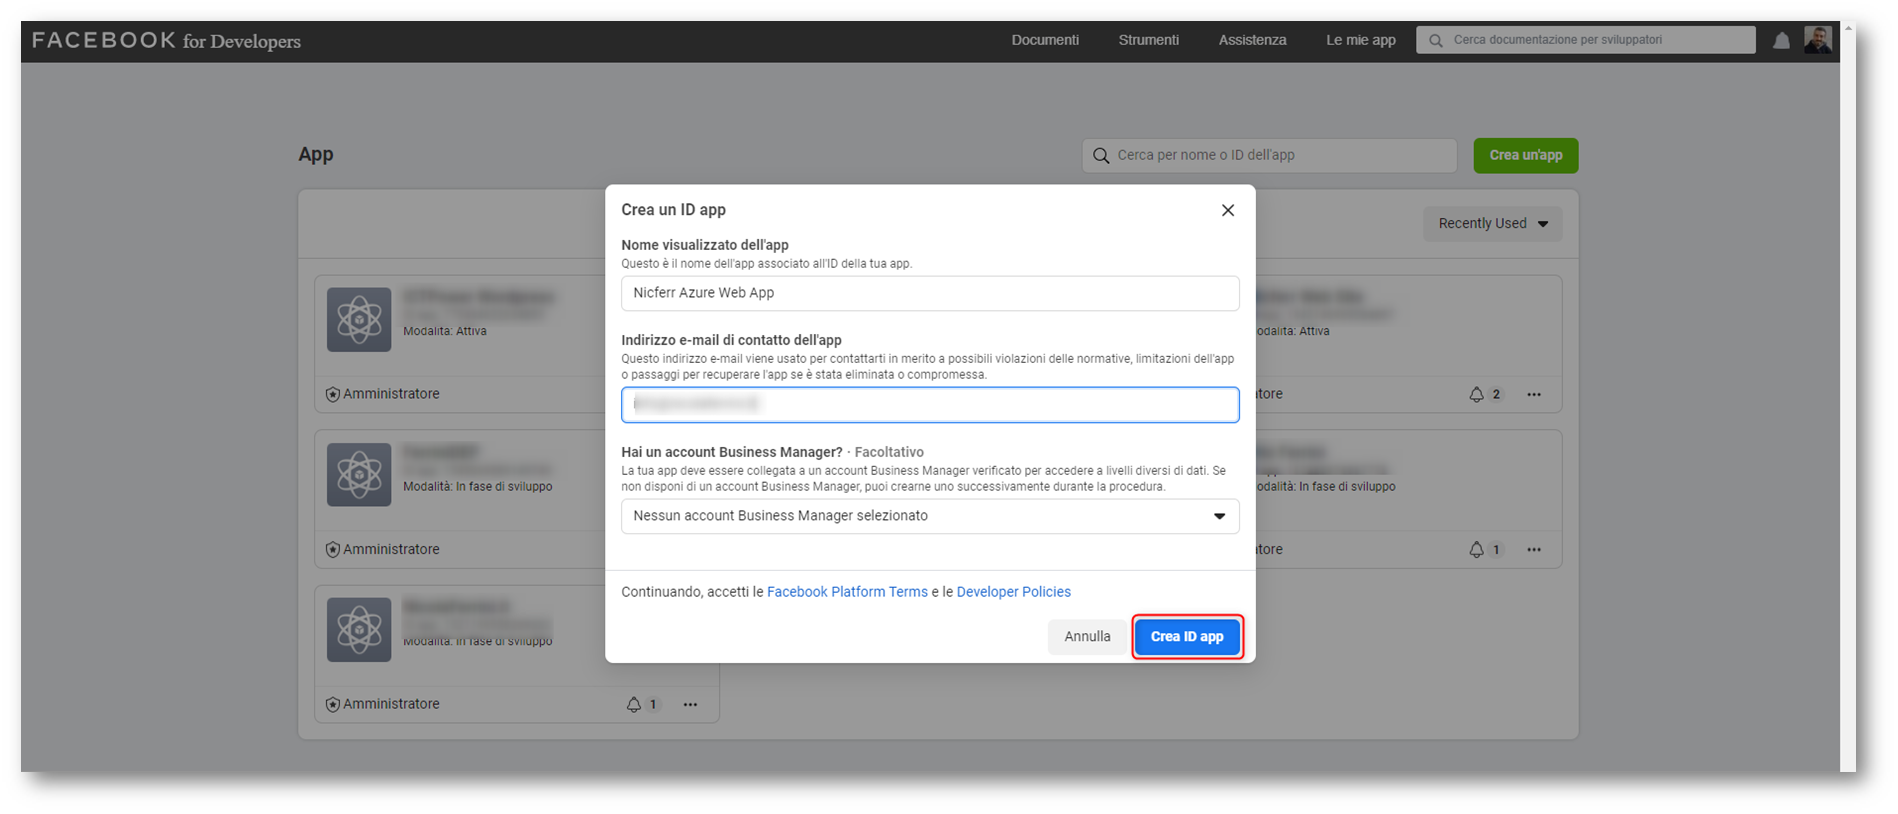
Task: Click 'Modalità: In fase di sviluppo' on second left card
Action: [x=478, y=487]
